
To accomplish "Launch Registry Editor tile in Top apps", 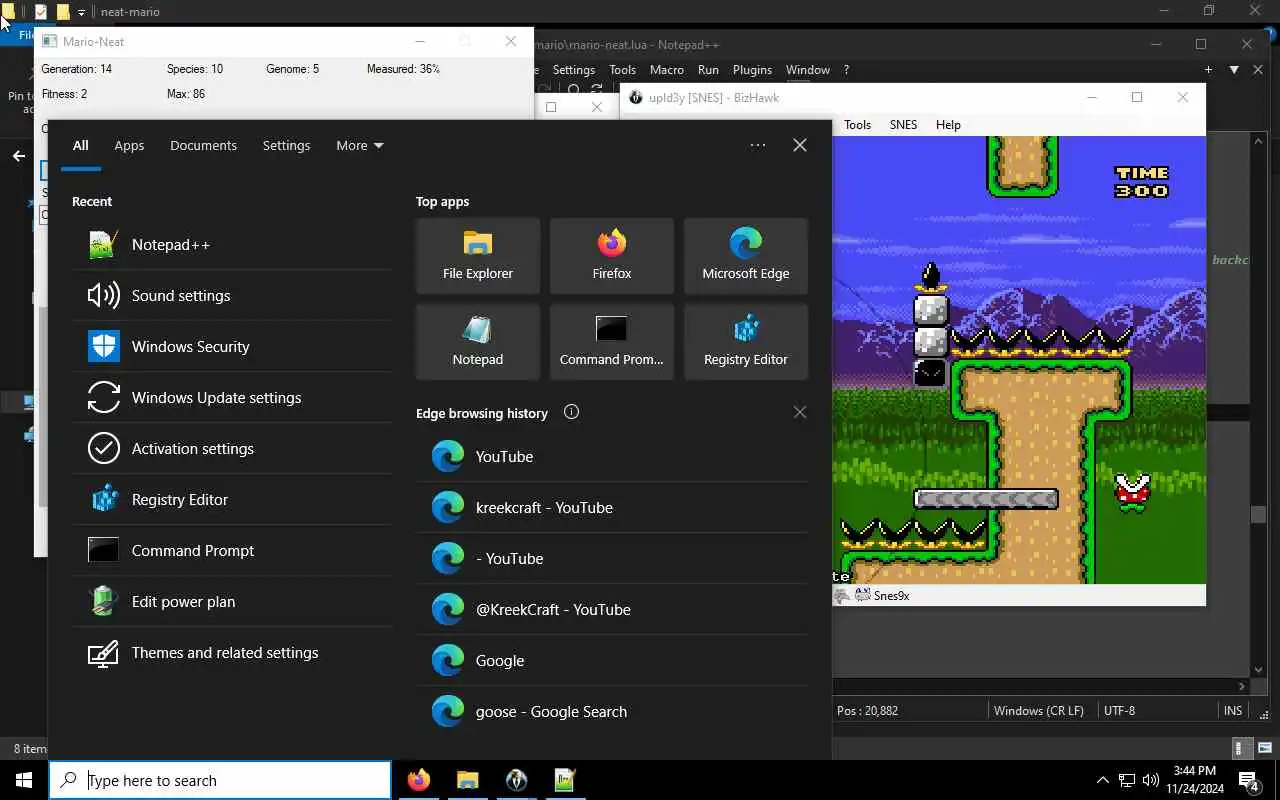I will point(746,342).
